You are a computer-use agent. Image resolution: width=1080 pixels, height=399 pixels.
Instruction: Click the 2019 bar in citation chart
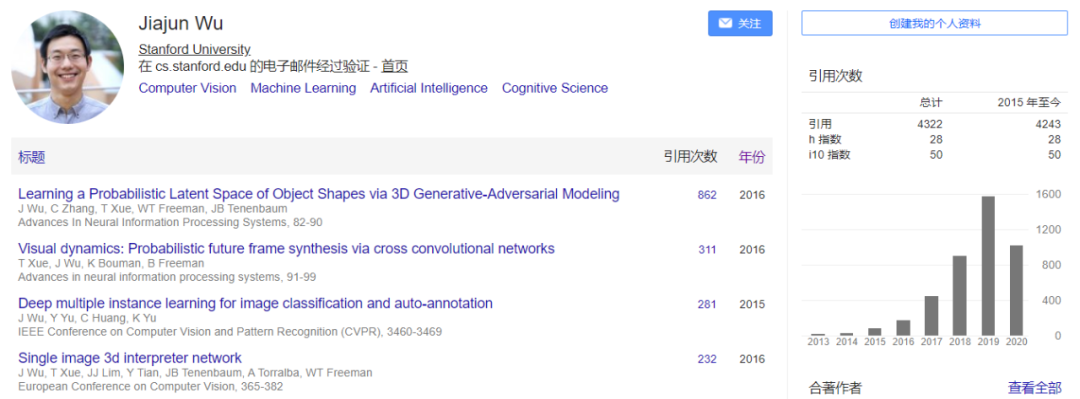(x=988, y=266)
